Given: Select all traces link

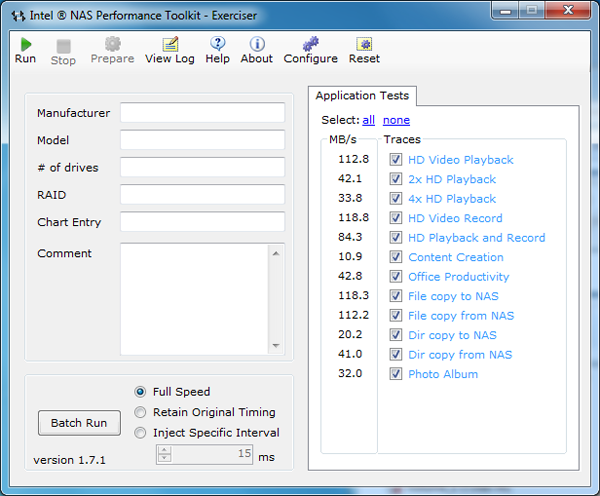Looking at the screenshot, I should tap(368, 120).
